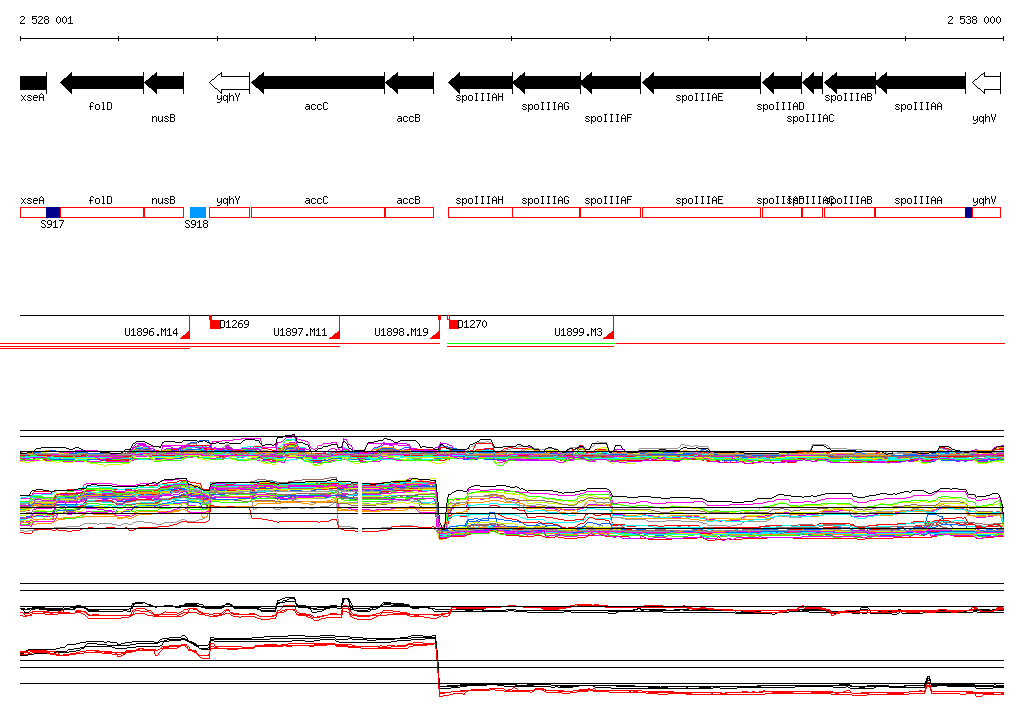Image resolution: width=1024 pixels, height=714 pixels.
Task: Click the accC gene arrow
Action: 318,83
